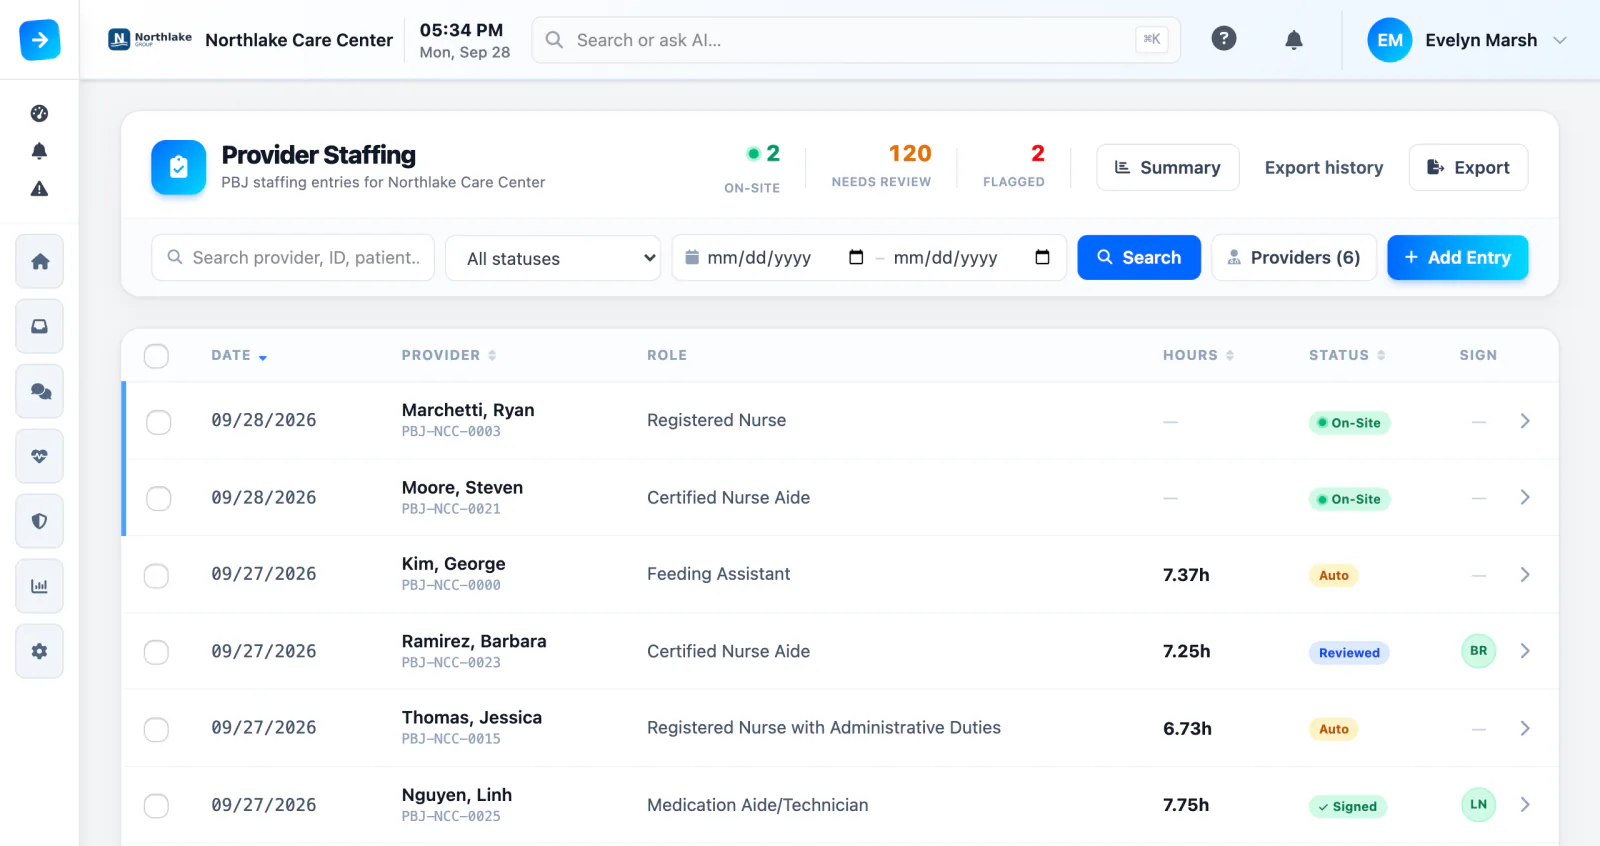Open the warning triangle icon in sidebar
This screenshot has height=846, width=1600.
[x=39, y=189]
